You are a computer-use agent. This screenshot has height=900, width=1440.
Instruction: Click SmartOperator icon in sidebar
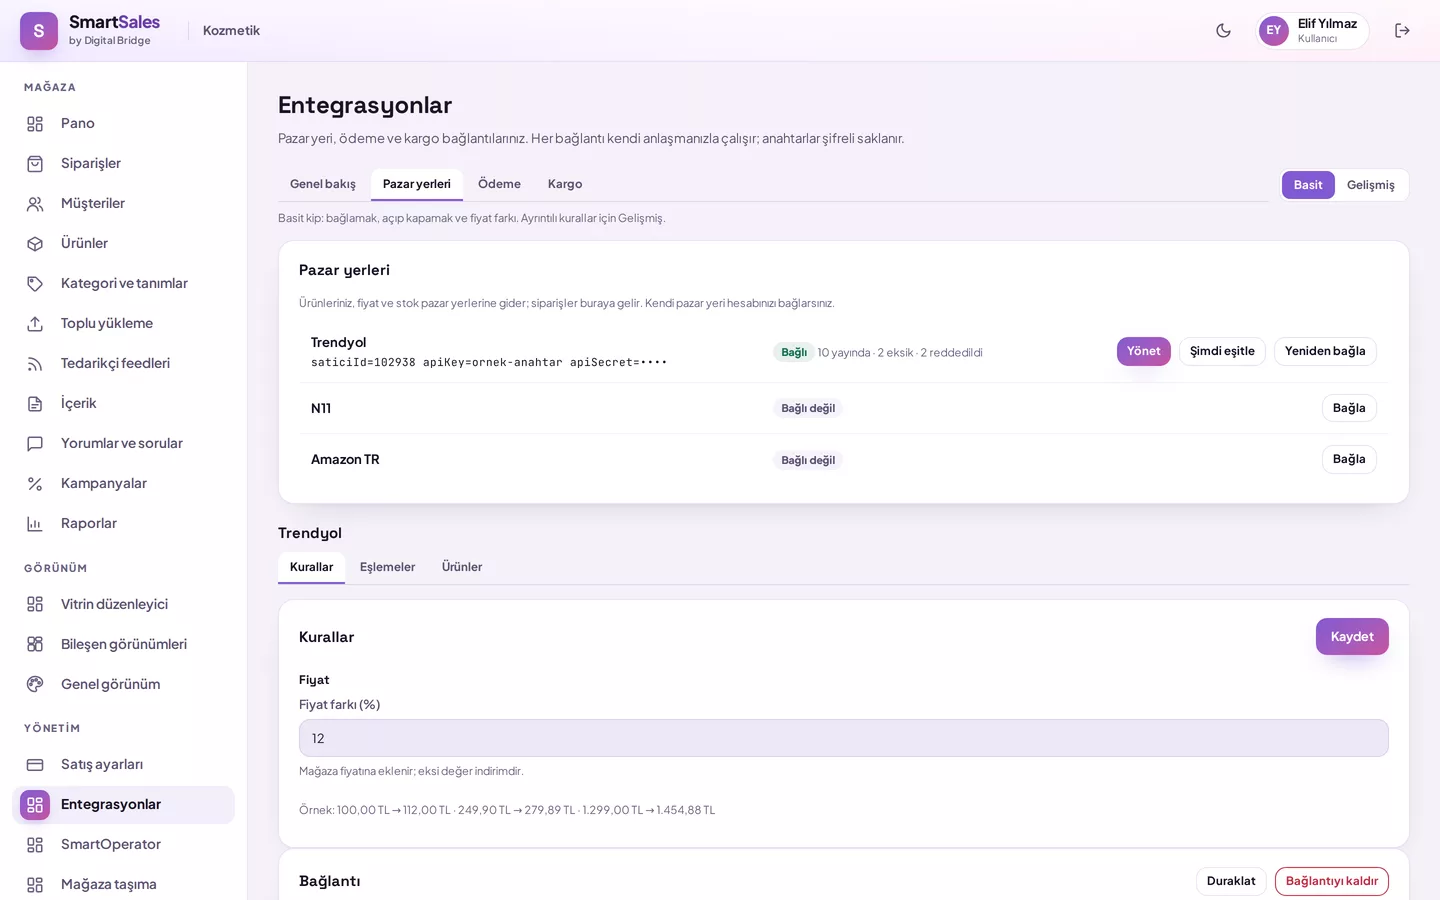pyautogui.click(x=35, y=845)
